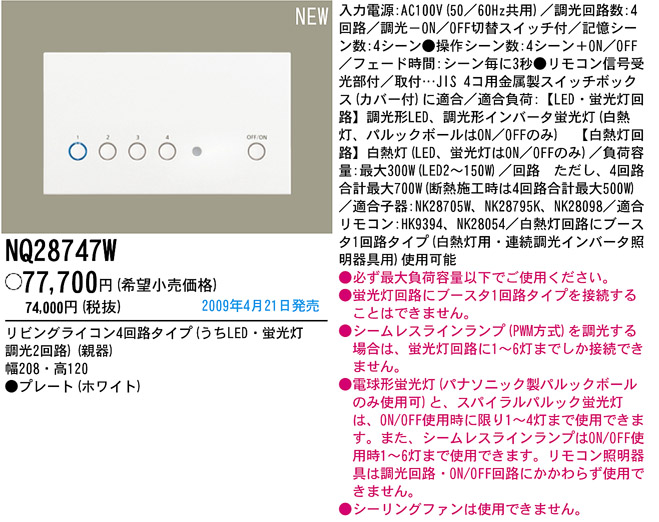Click the 74,000円(税抜) price text
The width and height of the screenshot is (659, 522).
(x=70, y=307)
